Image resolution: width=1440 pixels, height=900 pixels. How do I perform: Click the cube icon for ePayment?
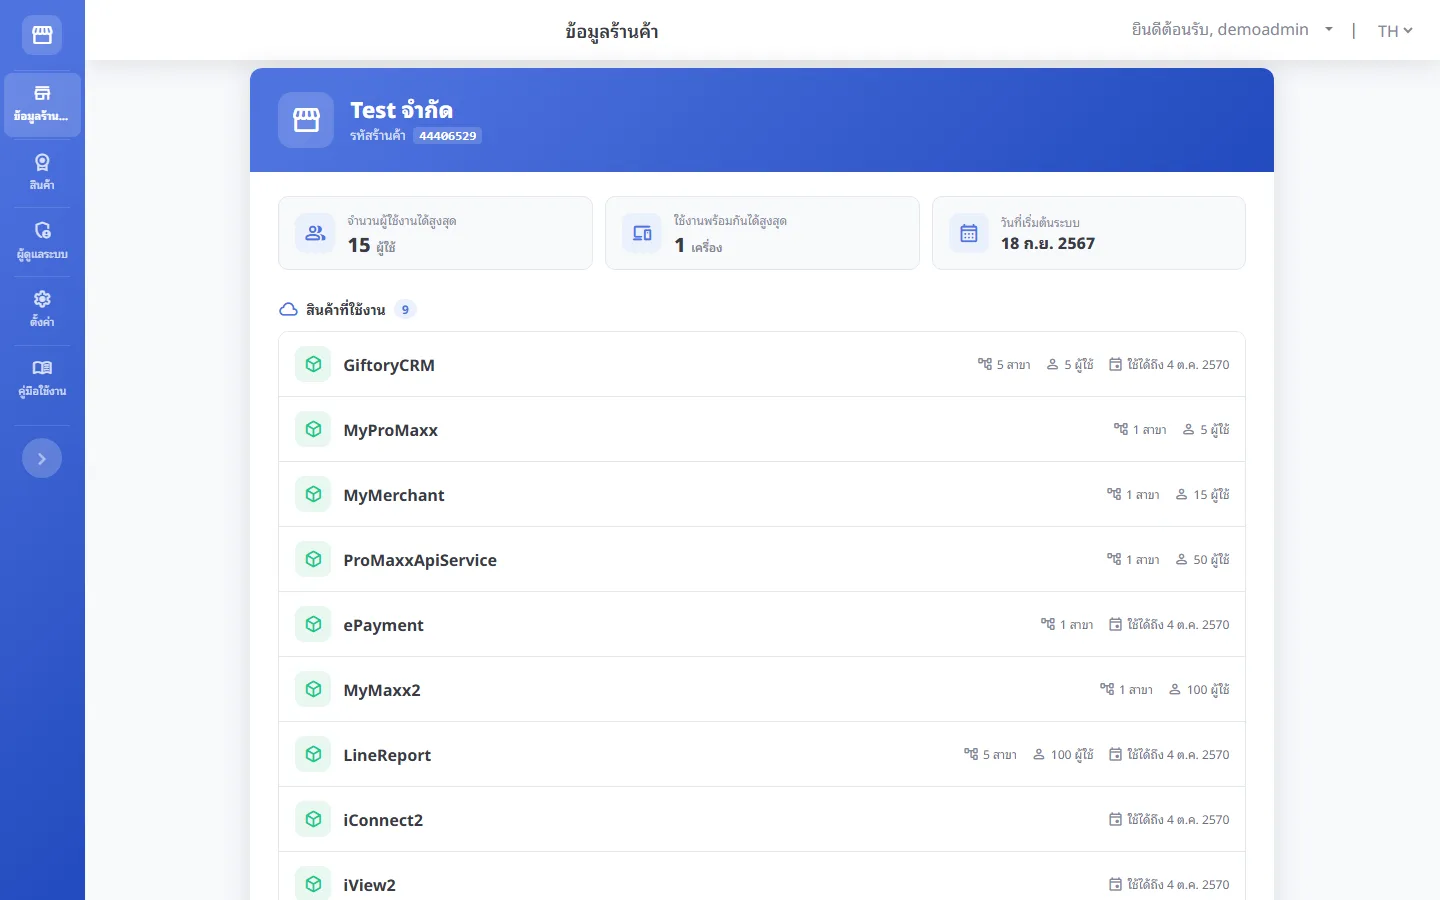pyautogui.click(x=313, y=624)
